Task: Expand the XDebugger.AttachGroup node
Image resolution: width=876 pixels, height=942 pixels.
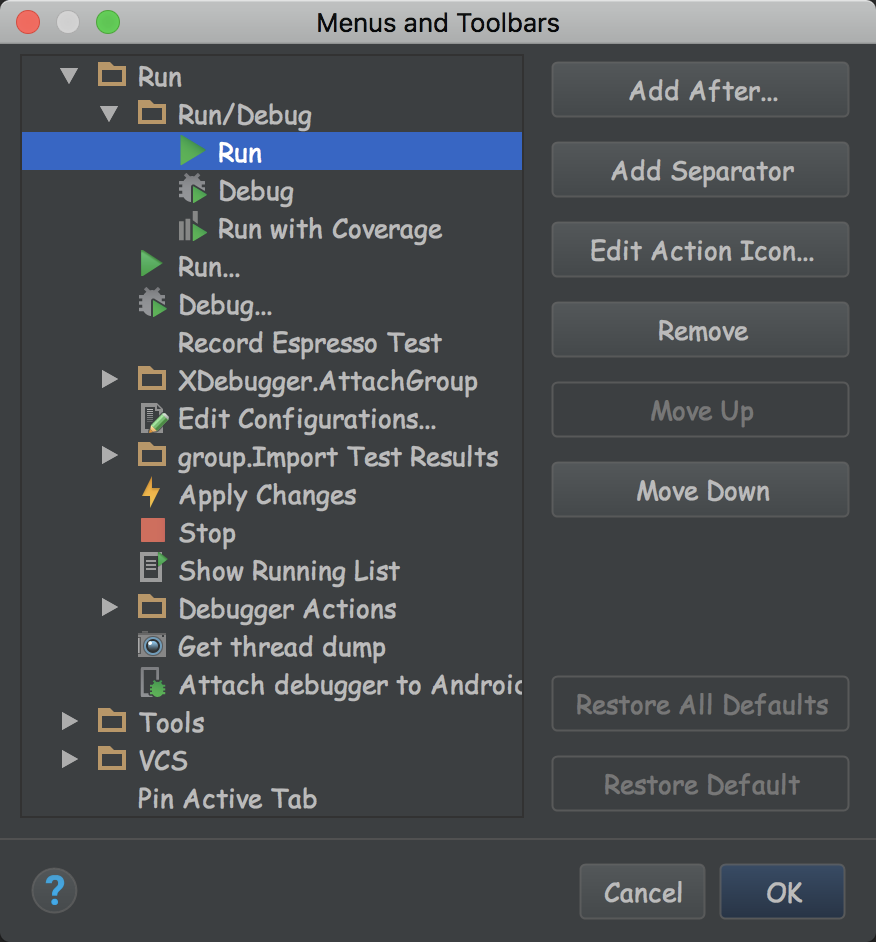Action: pyautogui.click(x=109, y=379)
